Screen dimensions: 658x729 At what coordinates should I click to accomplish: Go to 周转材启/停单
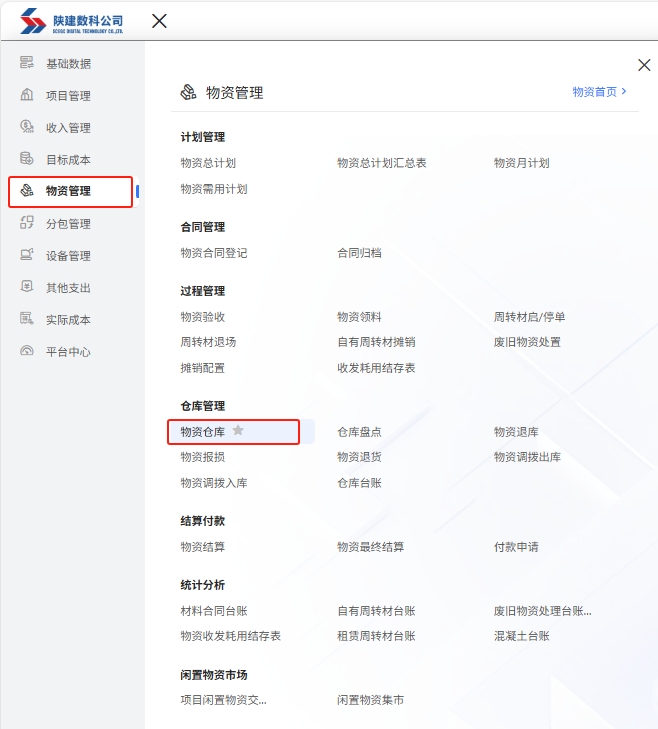pyautogui.click(x=529, y=317)
